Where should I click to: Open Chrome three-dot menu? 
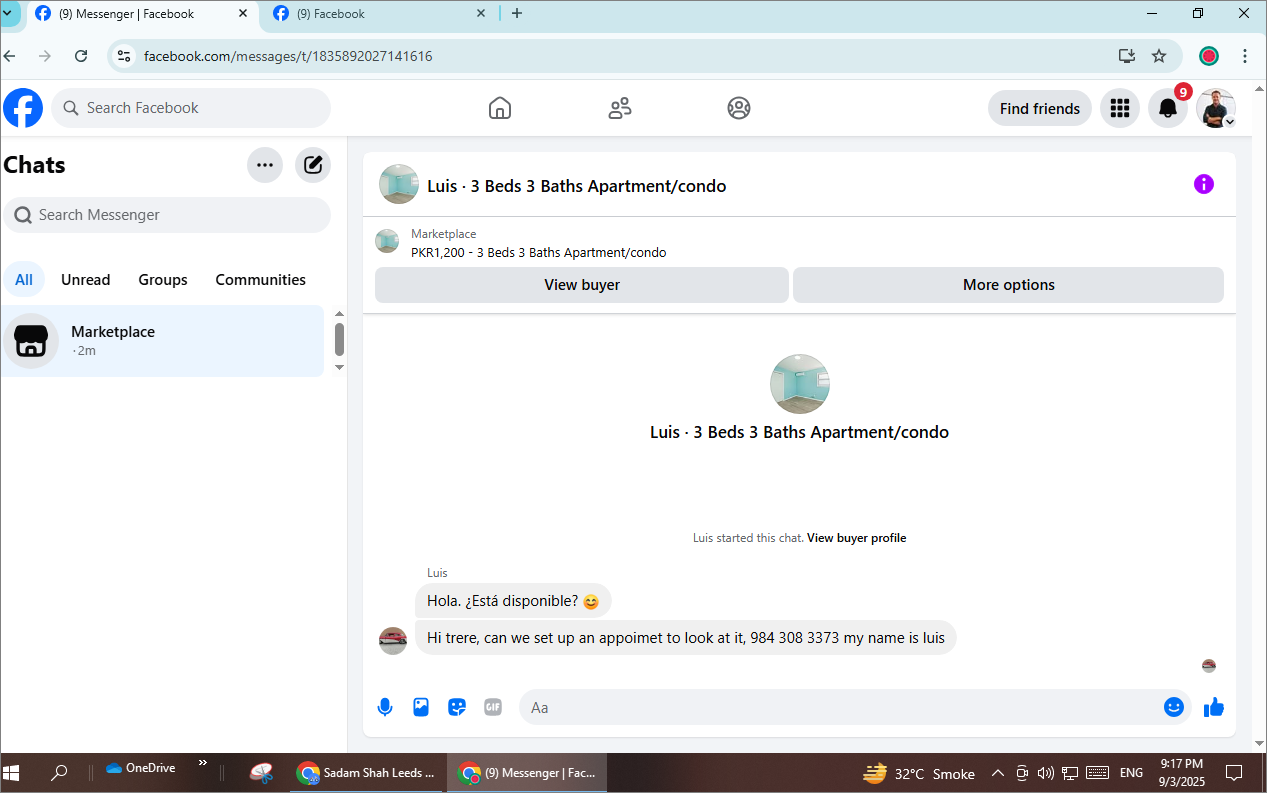pos(1245,56)
